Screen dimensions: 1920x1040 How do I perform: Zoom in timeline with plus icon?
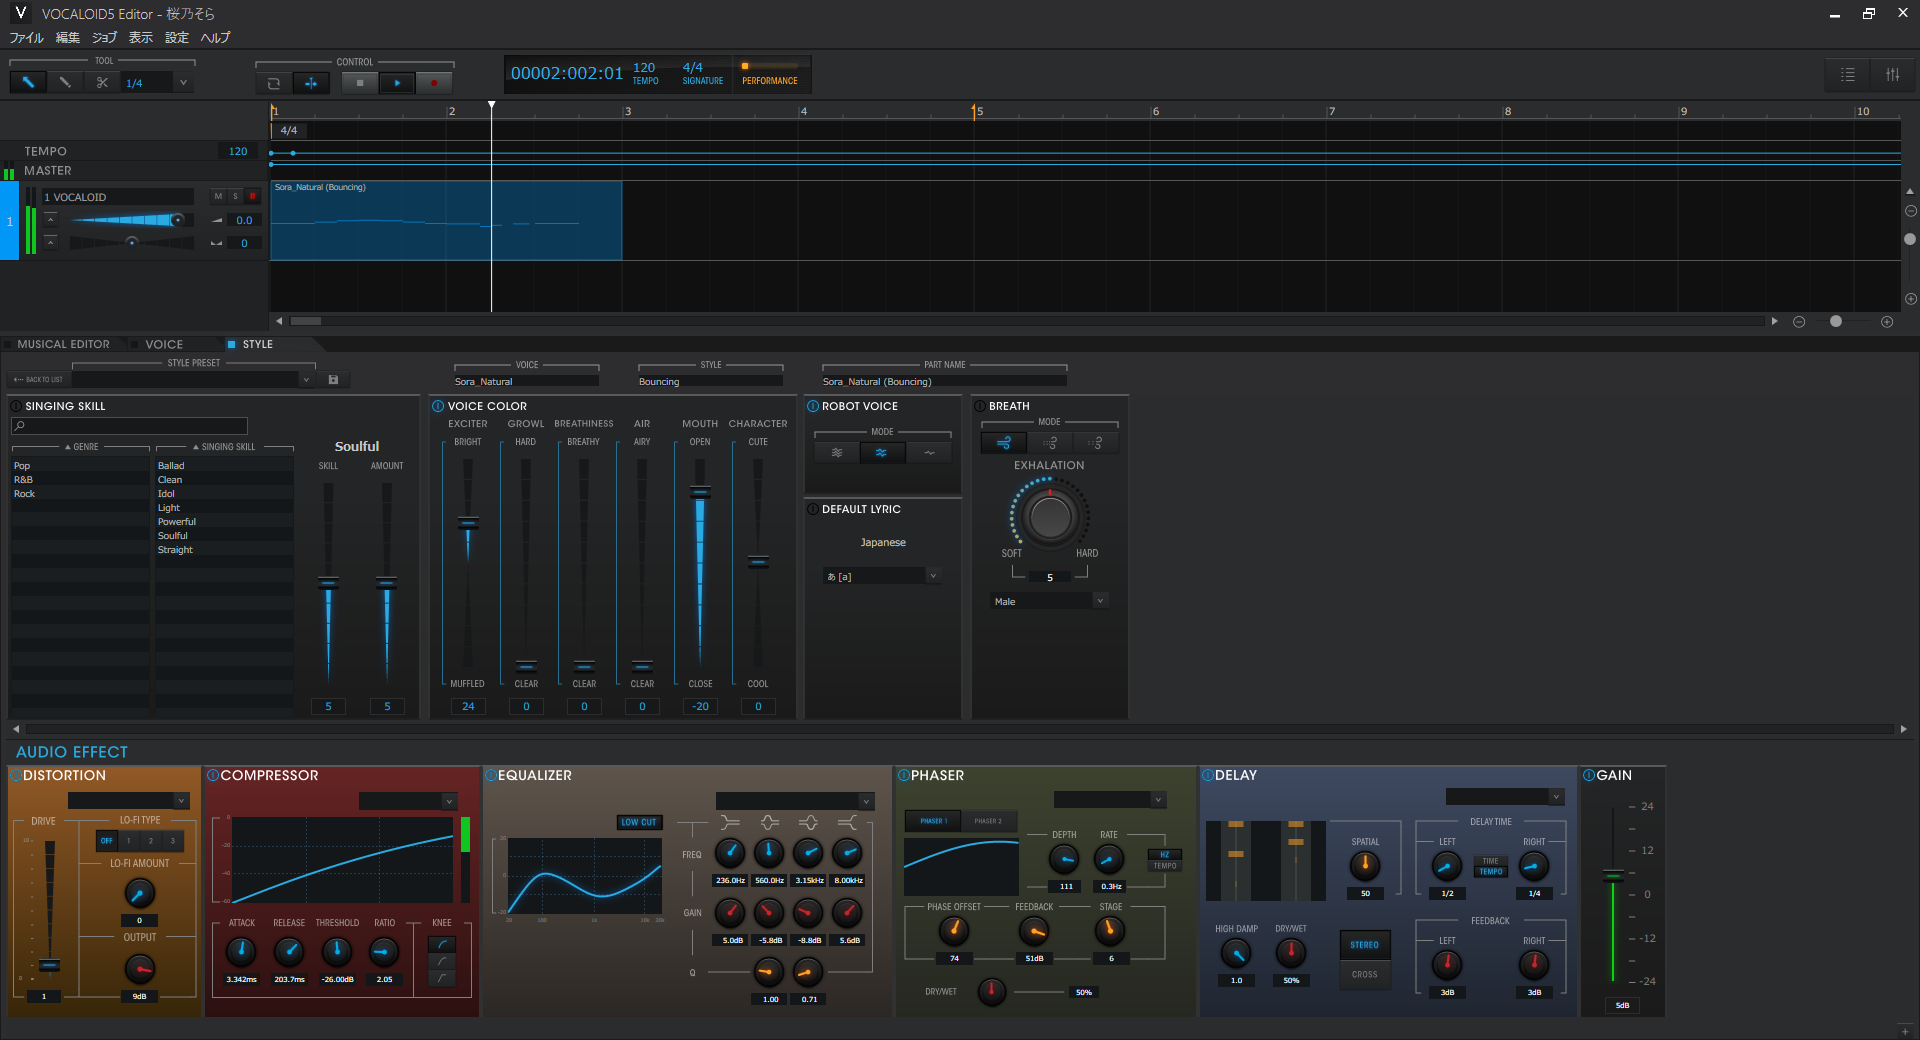click(x=1887, y=322)
